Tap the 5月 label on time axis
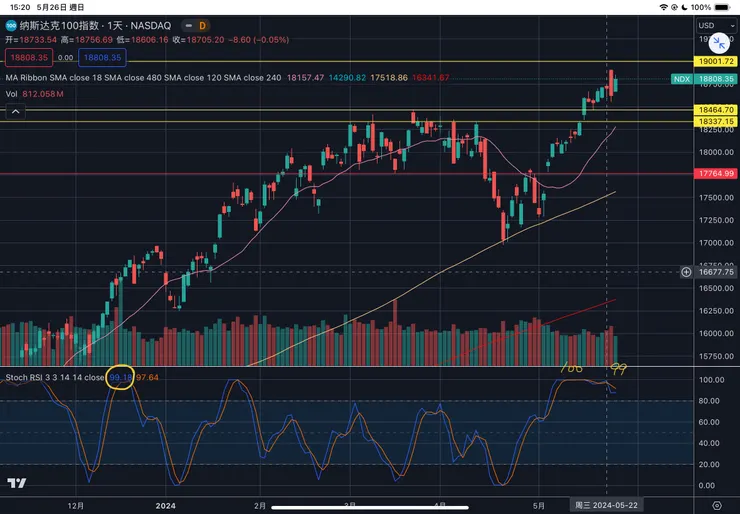The width and height of the screenshot is (740, 514). tap(538, 506)
